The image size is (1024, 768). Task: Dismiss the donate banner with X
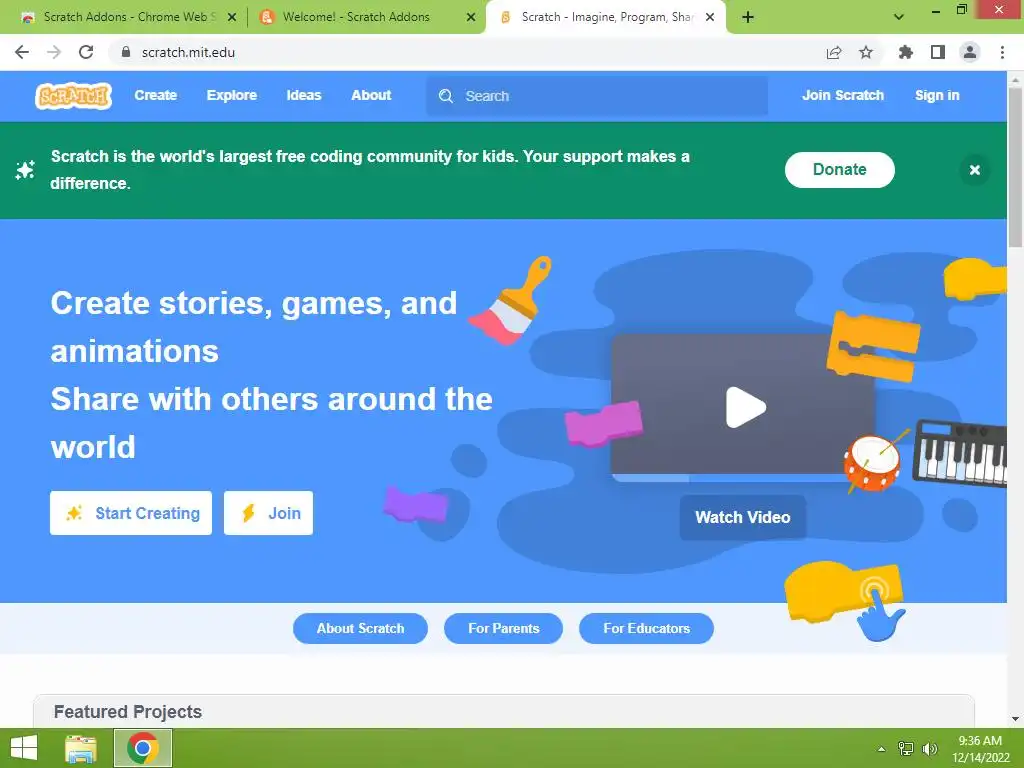(975, 170)
